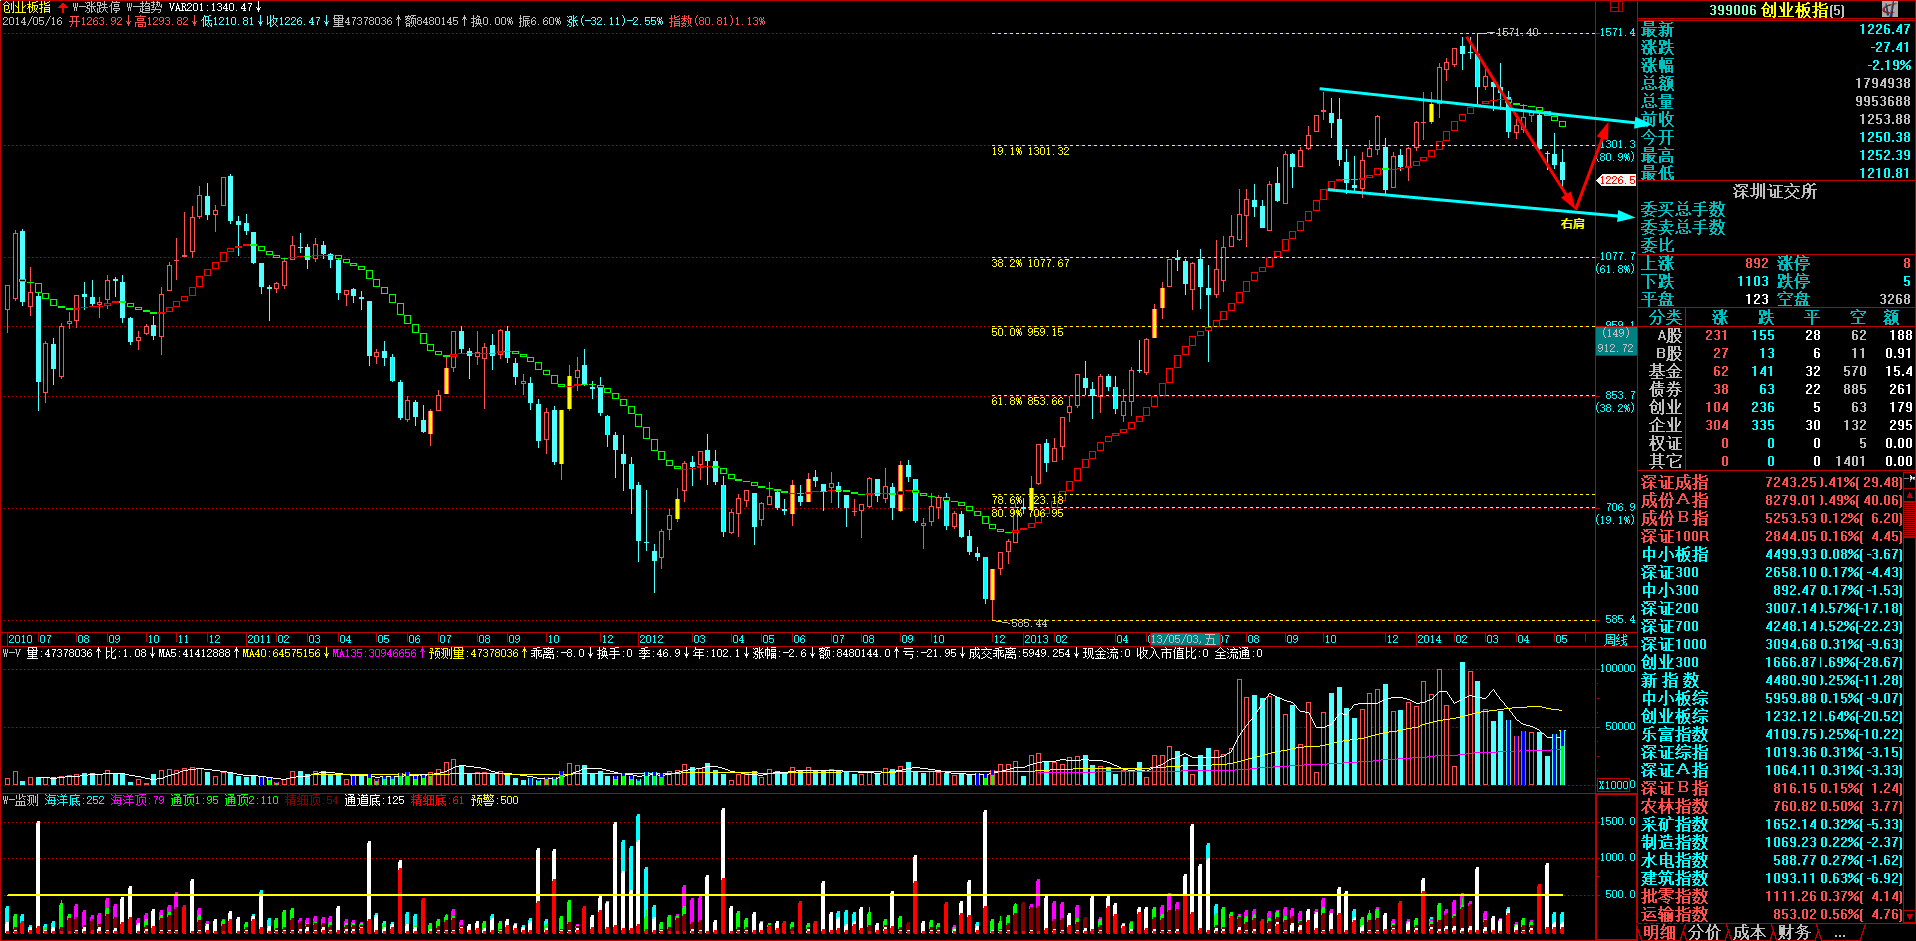Click the logo icon beside 创业板指 title
This screenshot has height=941, width=1916.
click(x=1889, y=9)
